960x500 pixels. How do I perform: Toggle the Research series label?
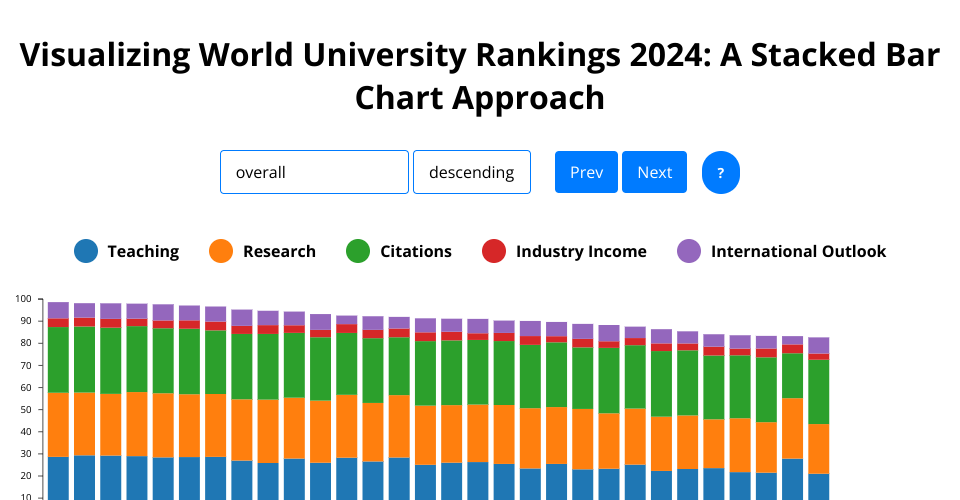pos(279,252)
